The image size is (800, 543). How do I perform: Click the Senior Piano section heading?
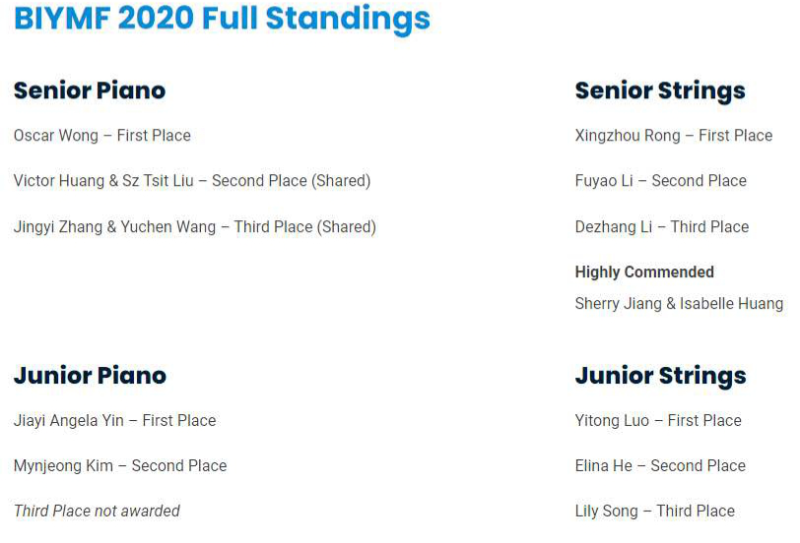pos(89,90)
